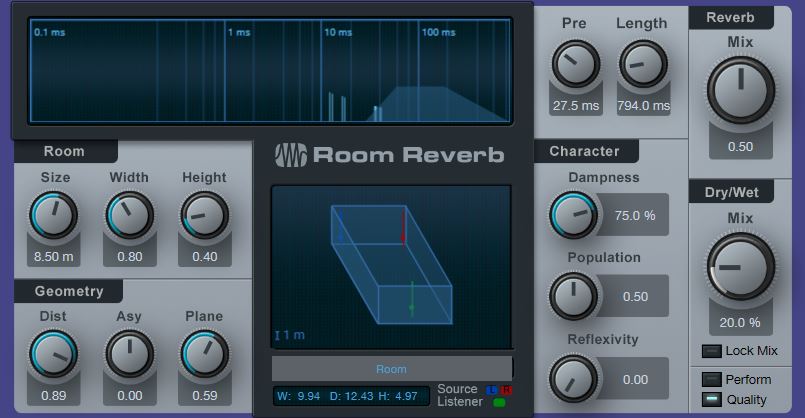Click the Population value field 0.50
This screenshot has width=805, height=418.
635,297
